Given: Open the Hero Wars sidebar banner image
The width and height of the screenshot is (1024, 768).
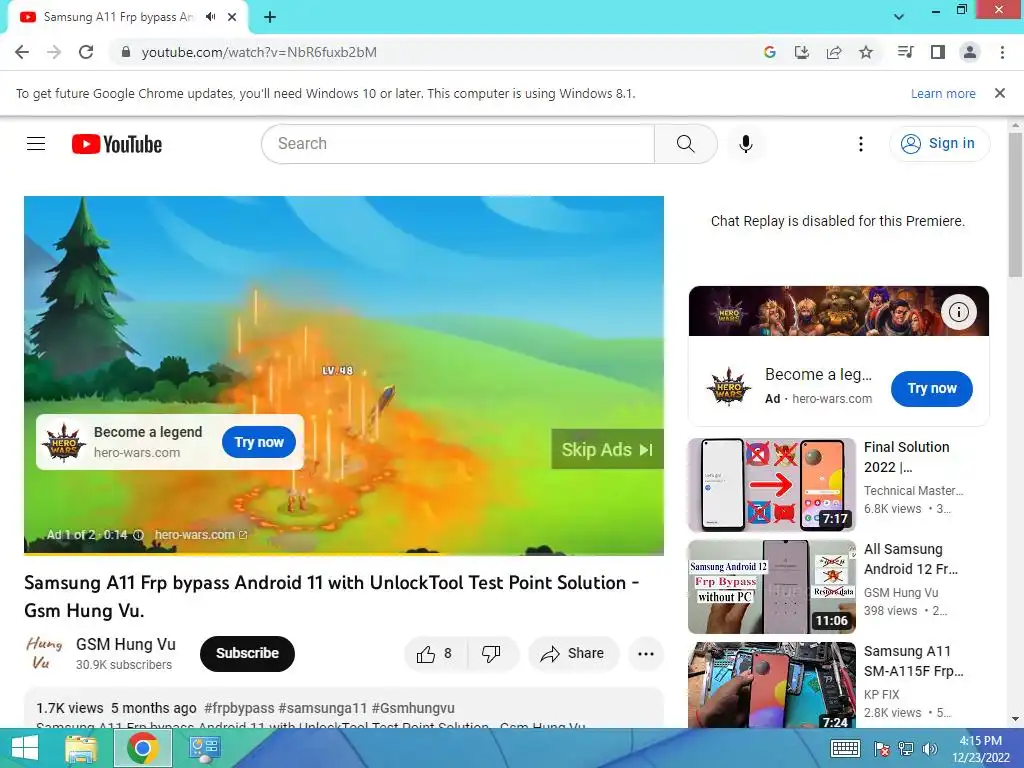Looking at the screenshot, I should point(839,311).
